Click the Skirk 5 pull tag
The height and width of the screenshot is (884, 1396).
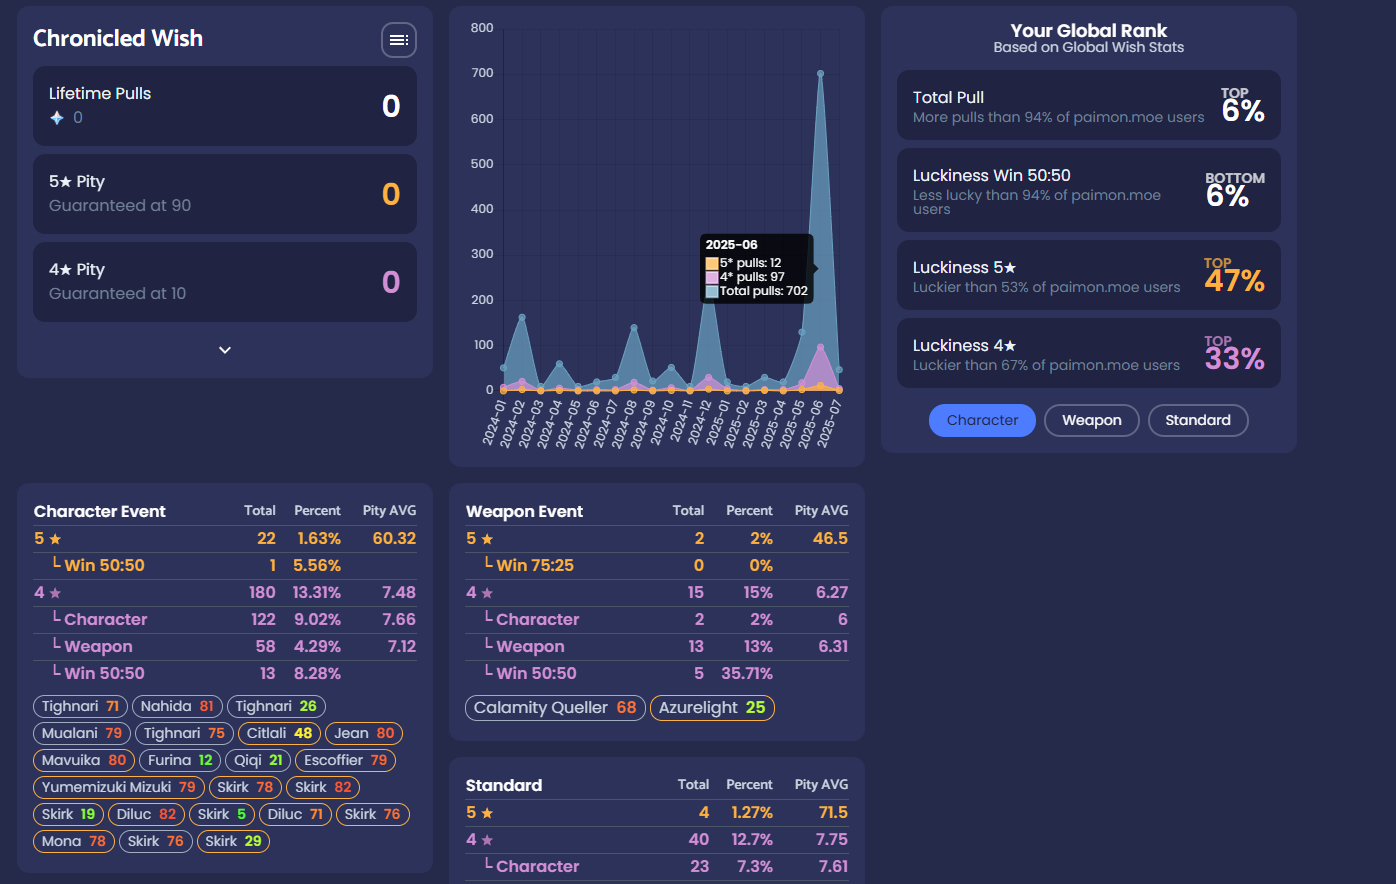(222, 814)
